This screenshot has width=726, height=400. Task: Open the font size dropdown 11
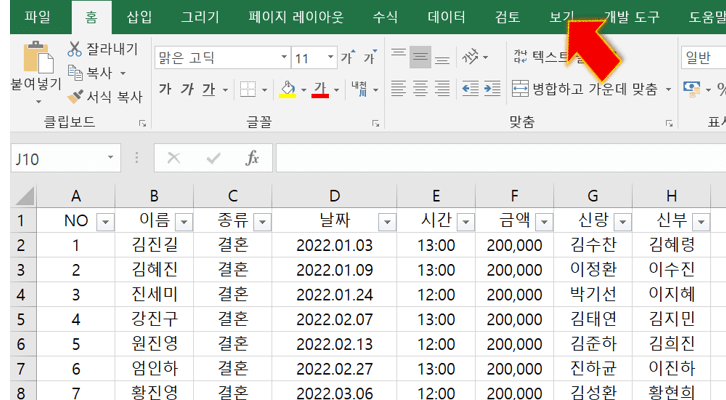330,57
